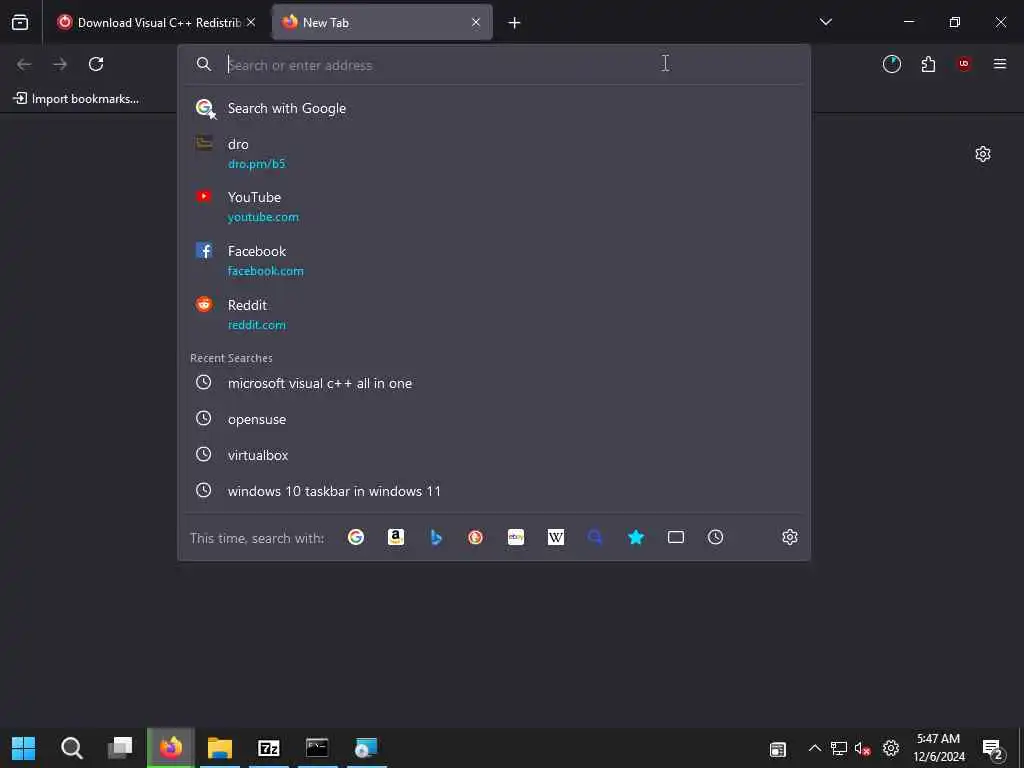Open the Windows Start menu
This screenshot has height=768, width=1024.
(x=24, y=748)
